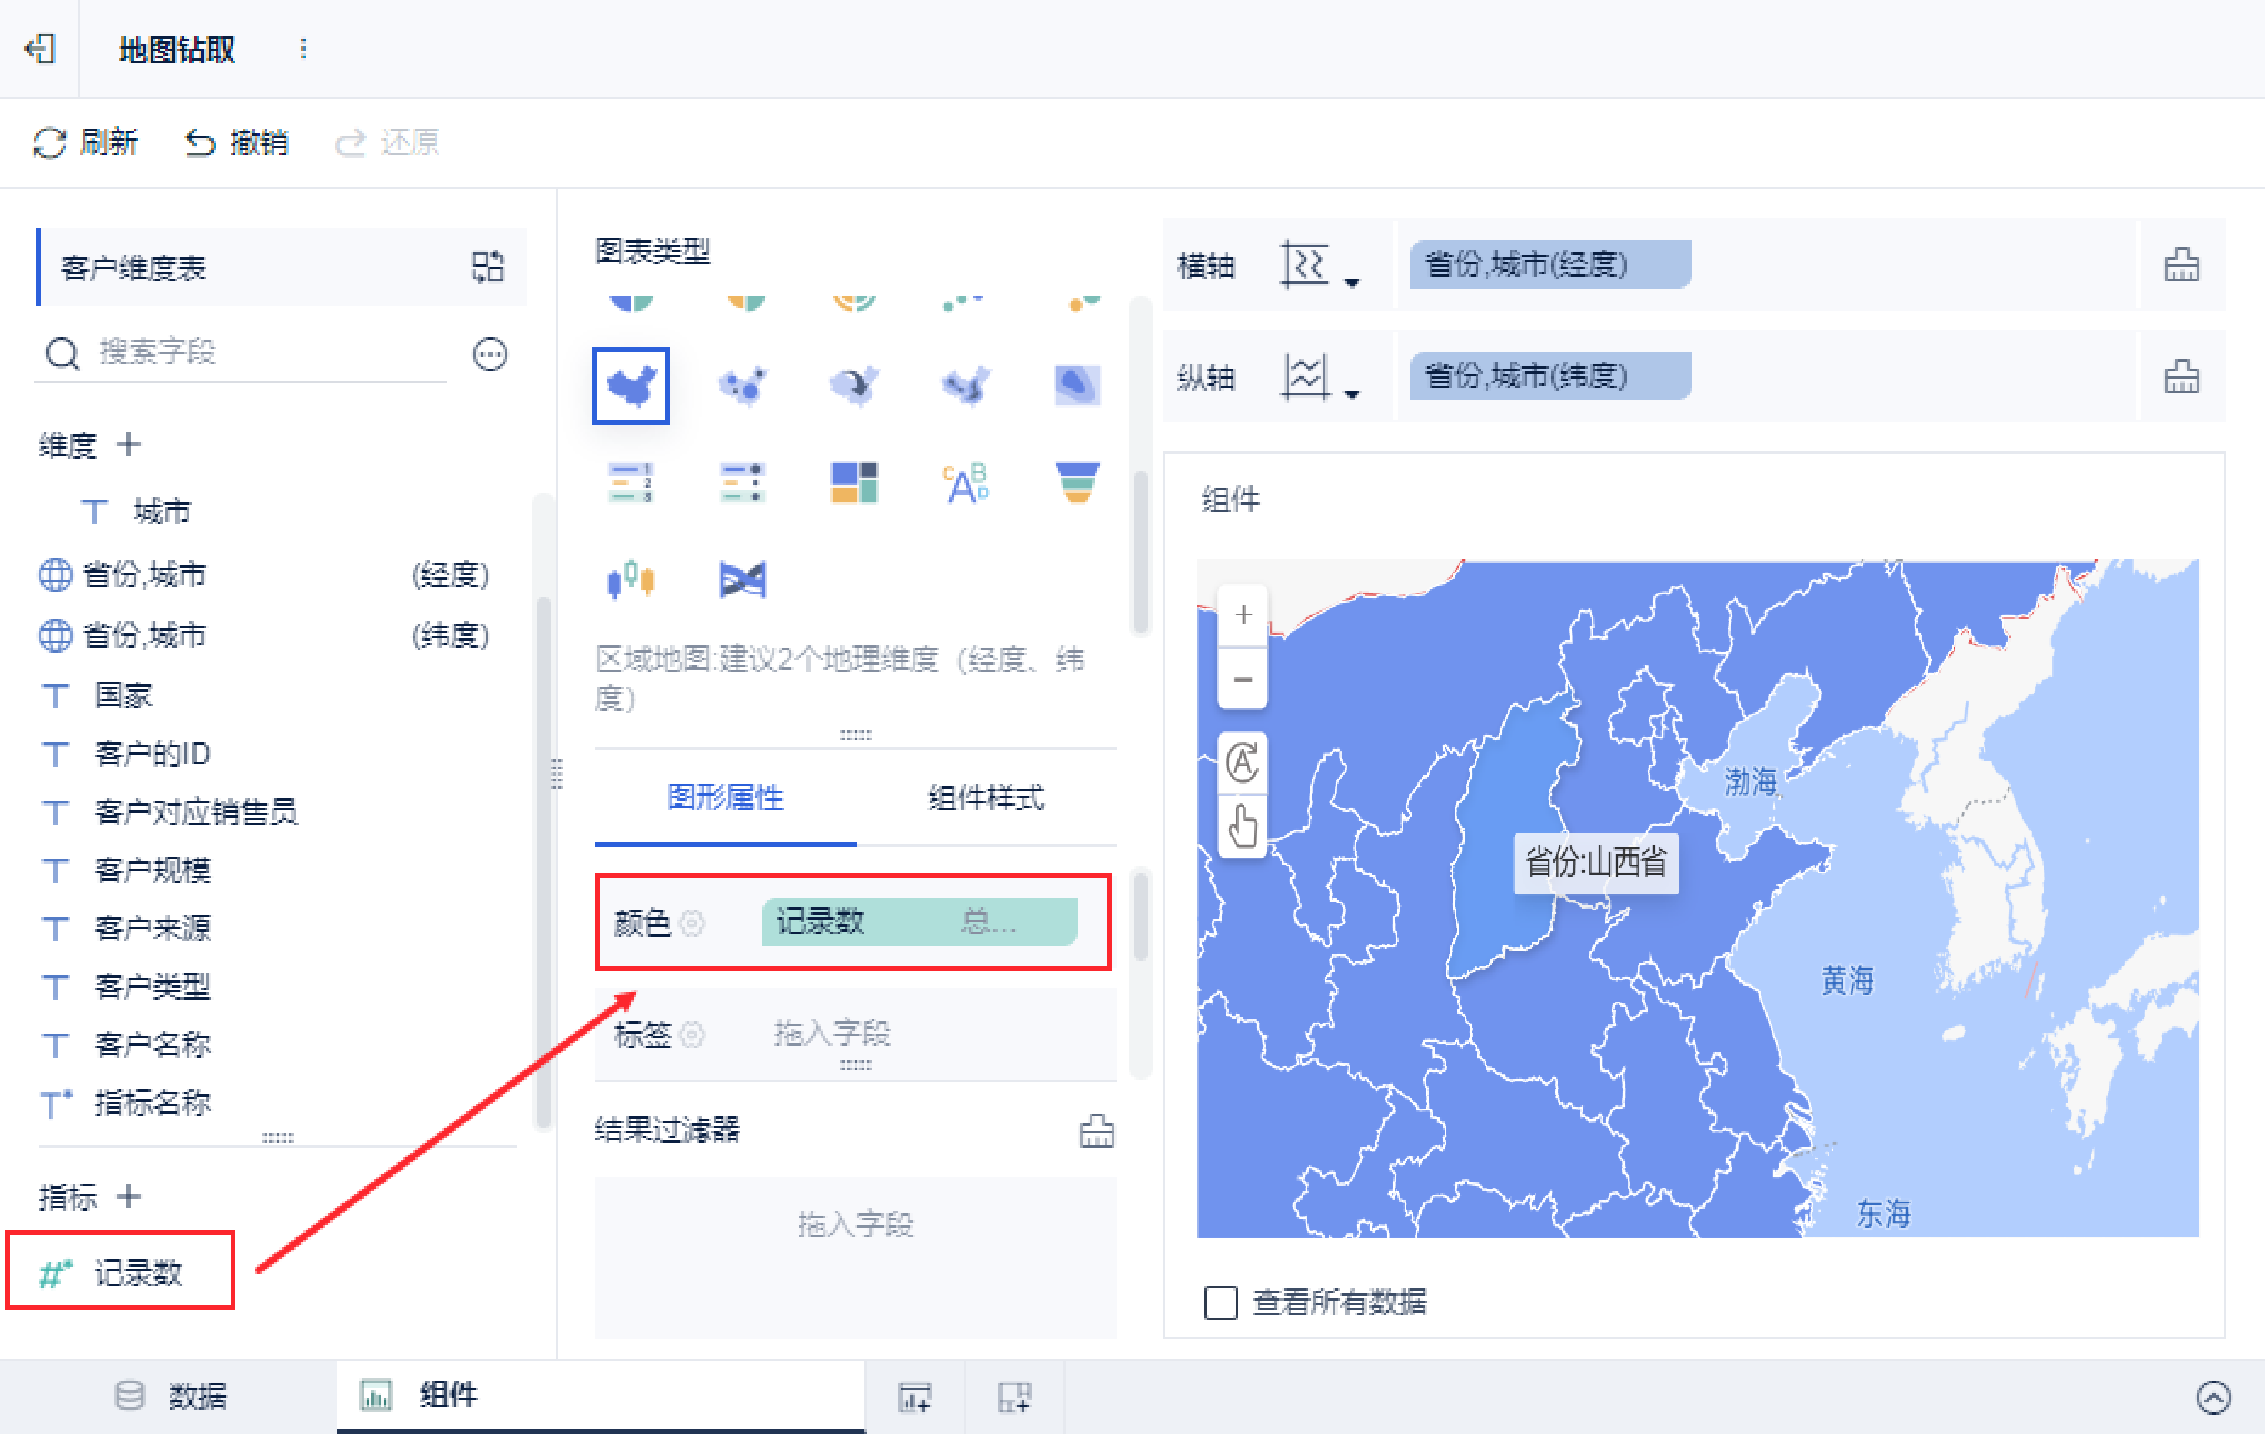The width and height of the screenshot is (2265, 1437).
Task: Switch to the 组件样式 tab
Action: (x=986, y=798)
